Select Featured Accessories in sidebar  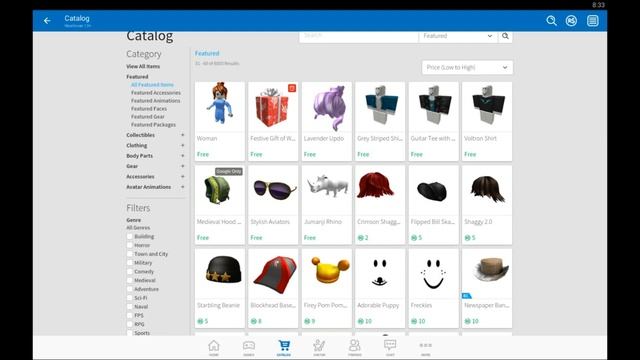point(156,93)
